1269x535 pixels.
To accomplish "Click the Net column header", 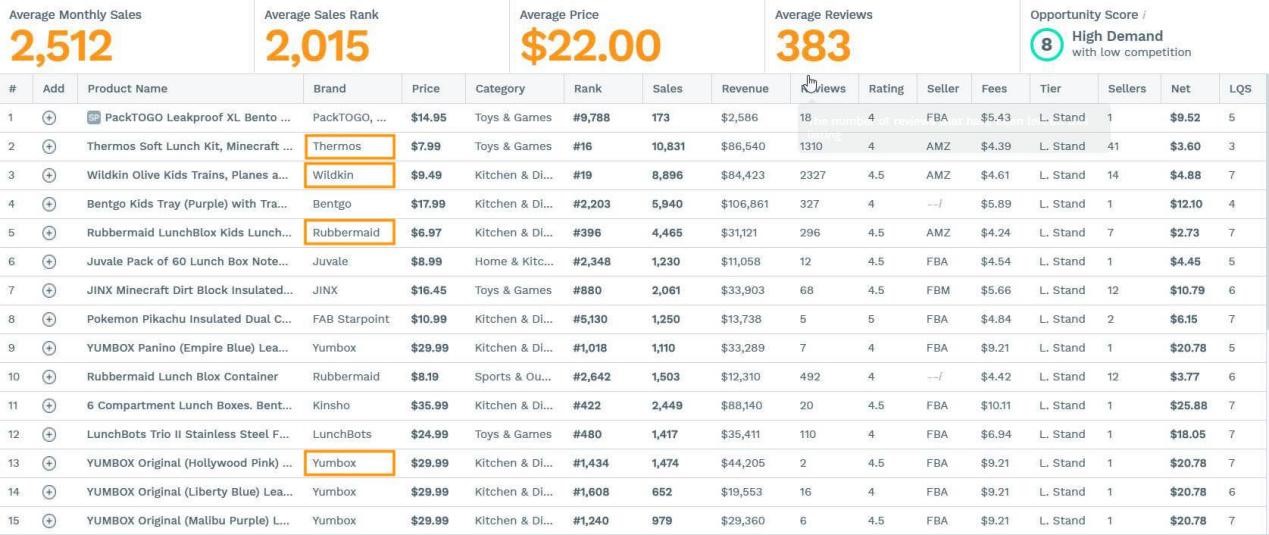I will (x=1180, y=89).
